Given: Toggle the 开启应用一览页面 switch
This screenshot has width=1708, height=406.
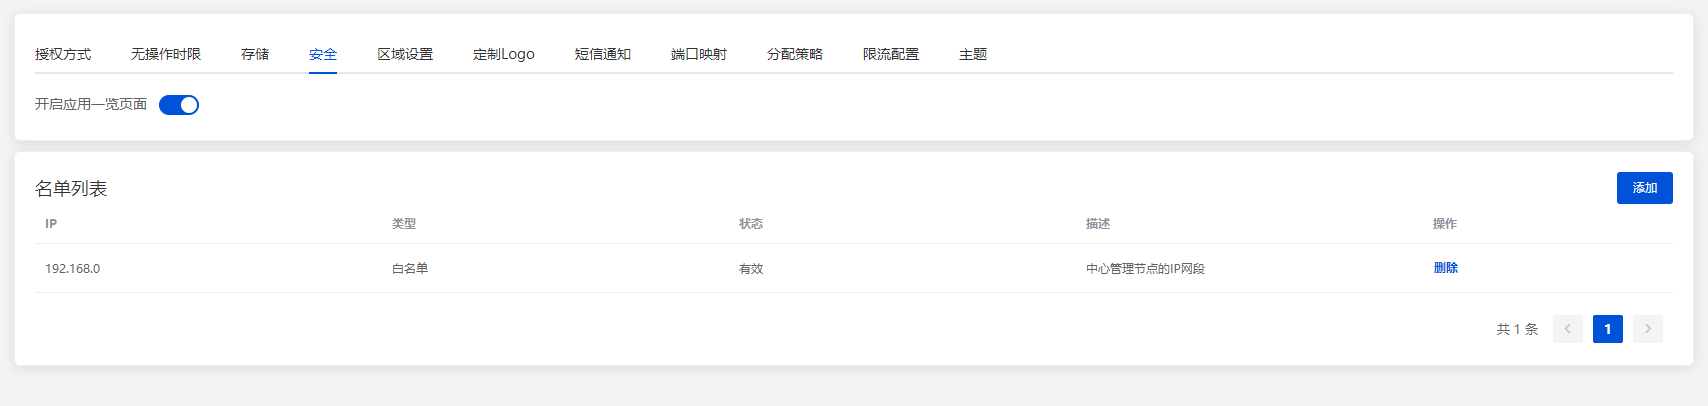Looking at the screenshot, I should 179,105.
